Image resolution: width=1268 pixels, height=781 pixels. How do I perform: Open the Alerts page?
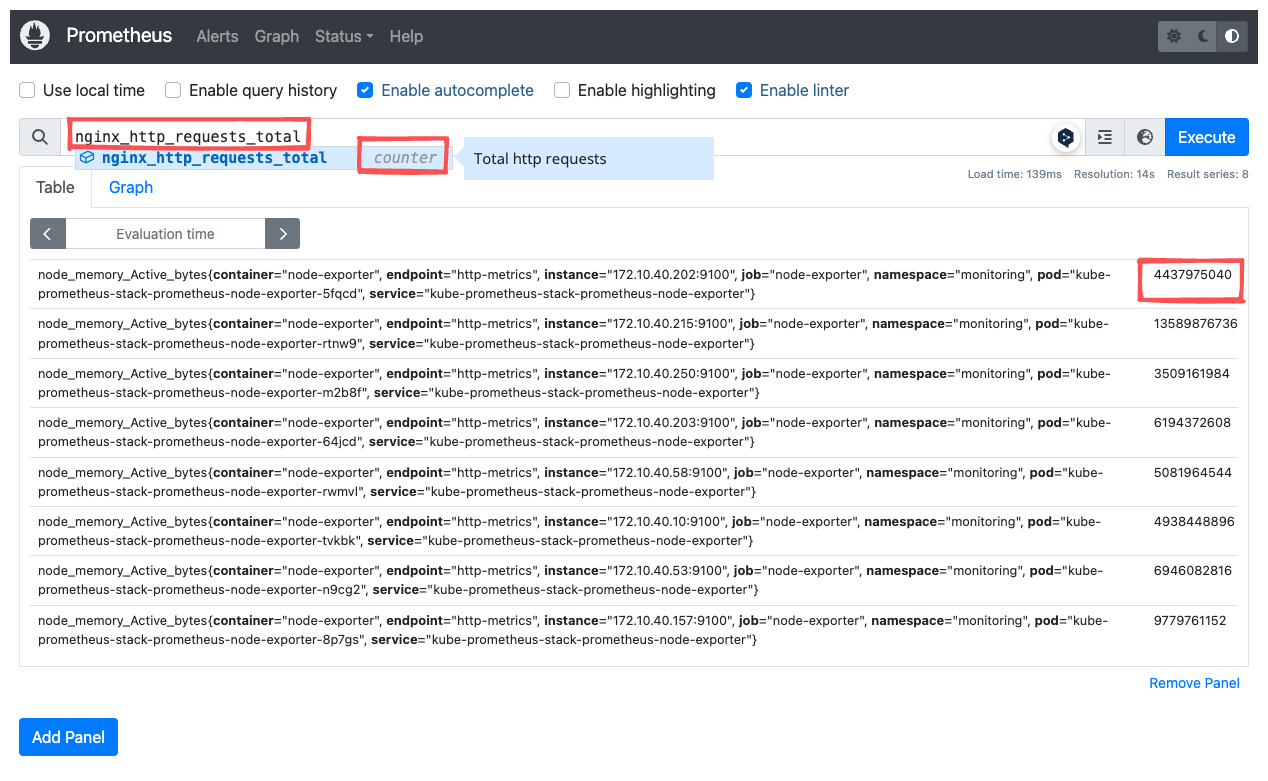pyautogui.click(x=217, y=36)
